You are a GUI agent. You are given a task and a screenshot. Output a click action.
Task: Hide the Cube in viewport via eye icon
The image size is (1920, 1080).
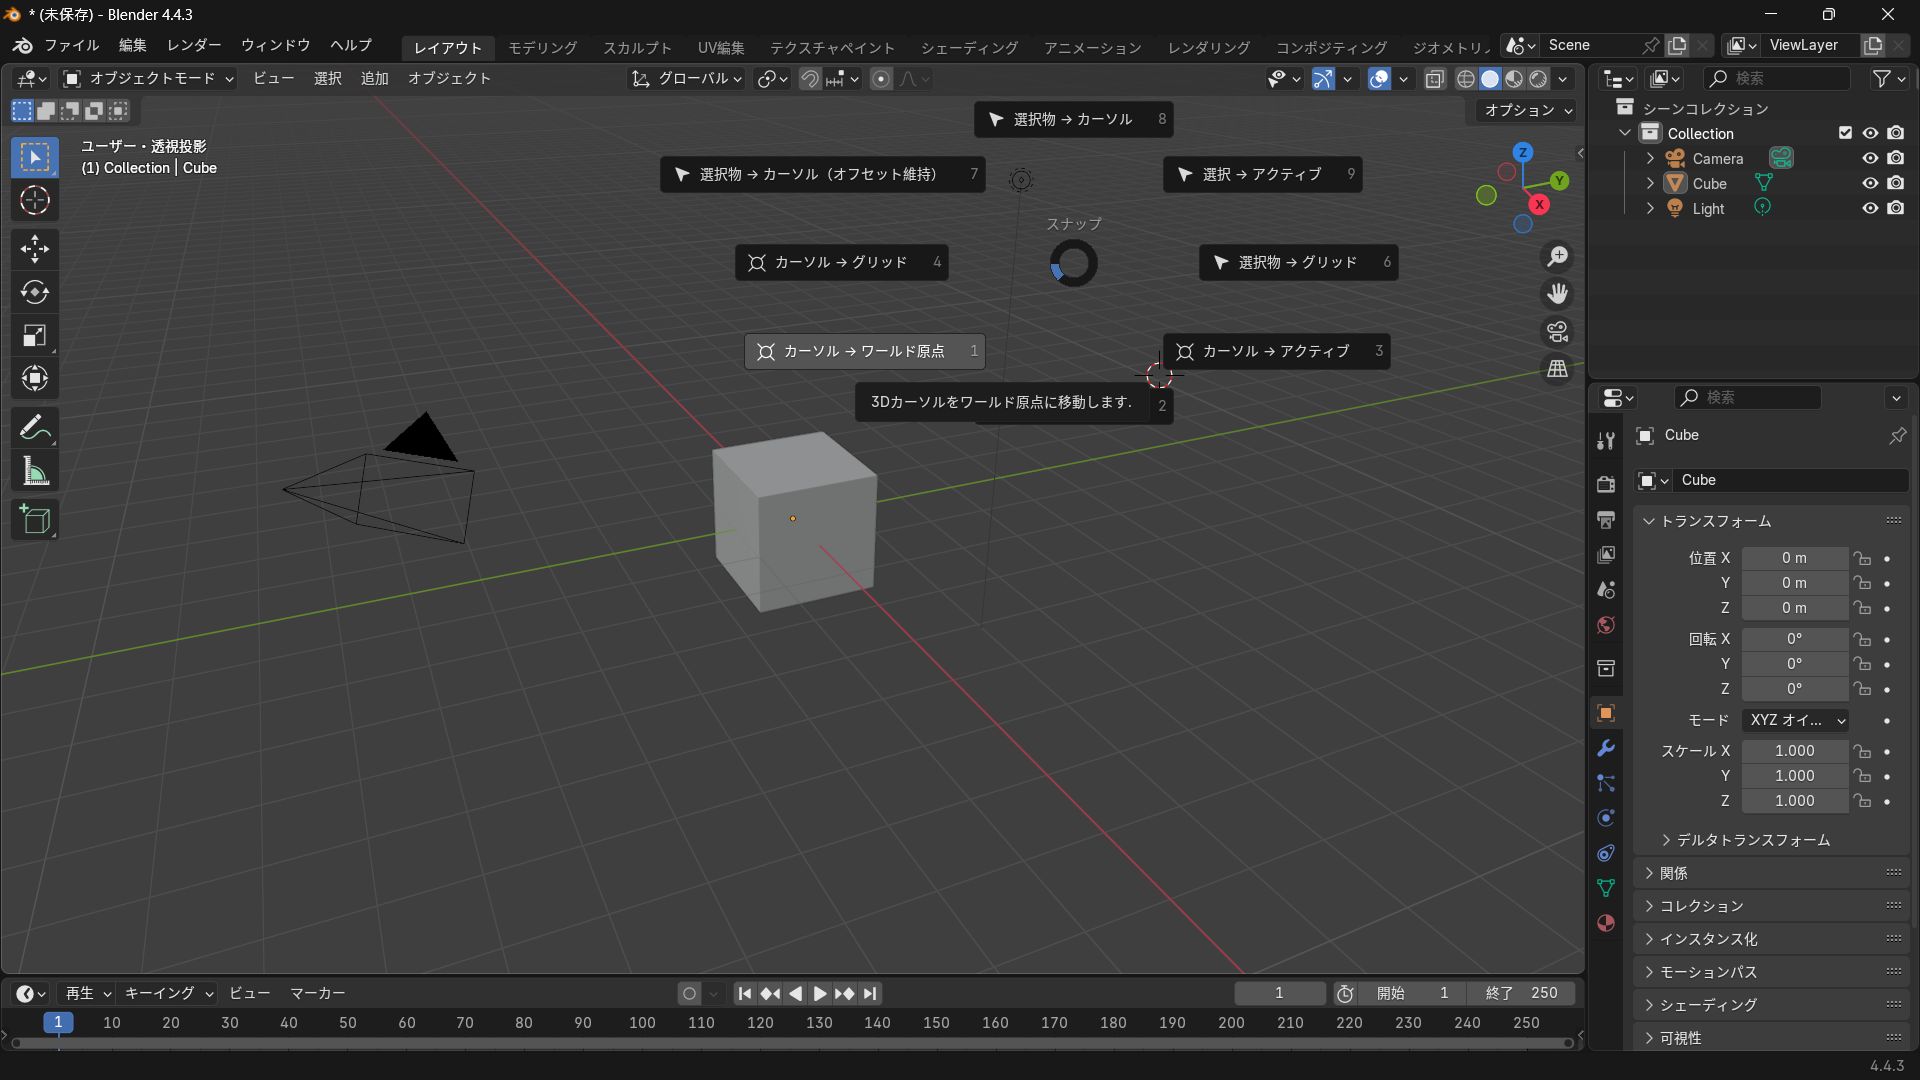pos(1870,183)
